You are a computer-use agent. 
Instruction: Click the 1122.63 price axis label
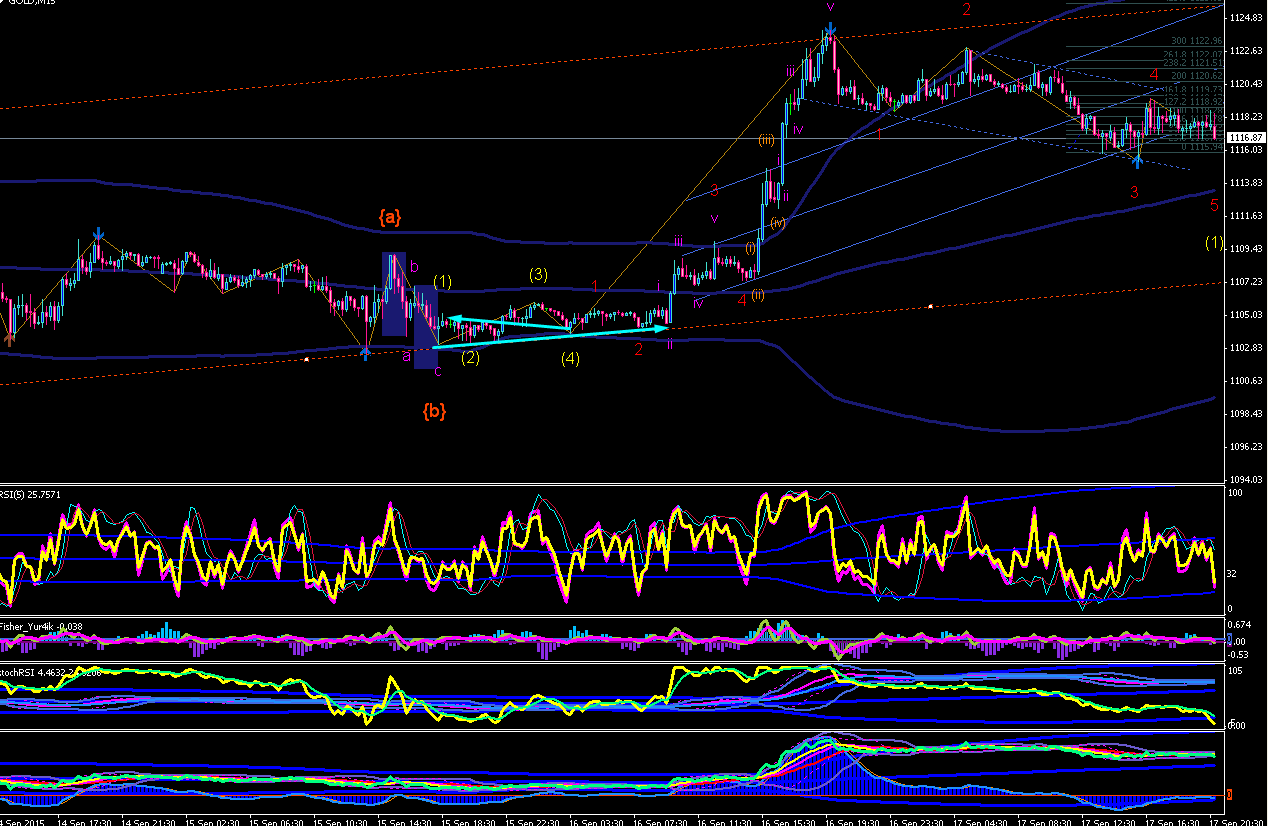(1246, 51)
